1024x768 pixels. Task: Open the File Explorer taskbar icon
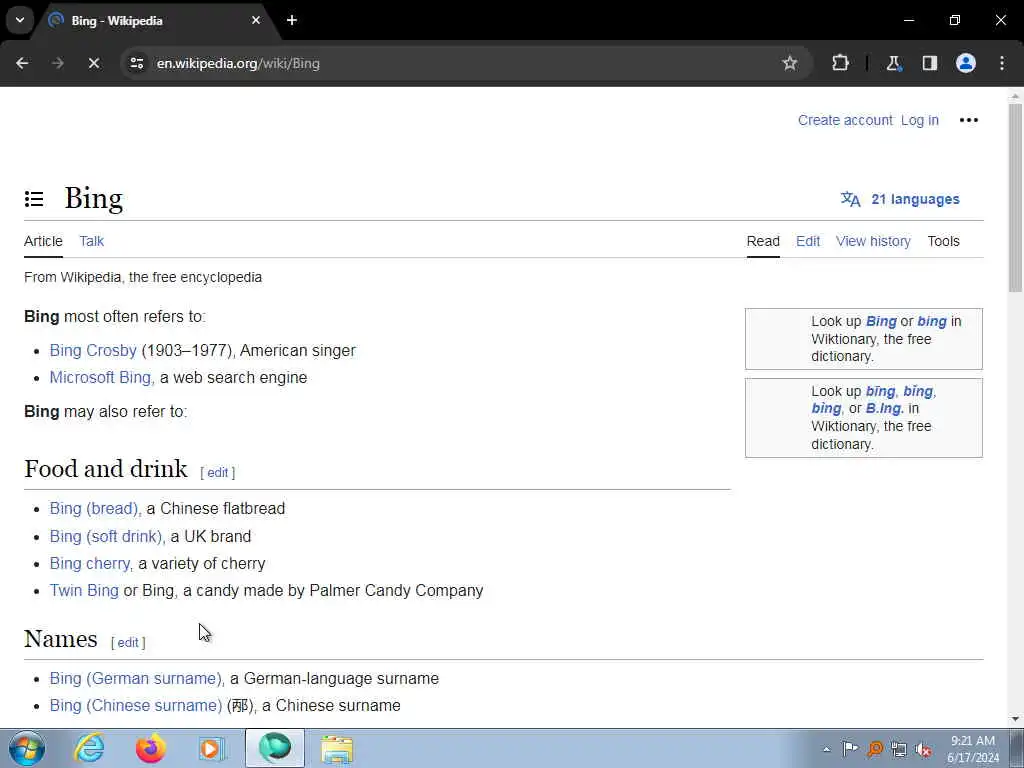pos(337,749)
